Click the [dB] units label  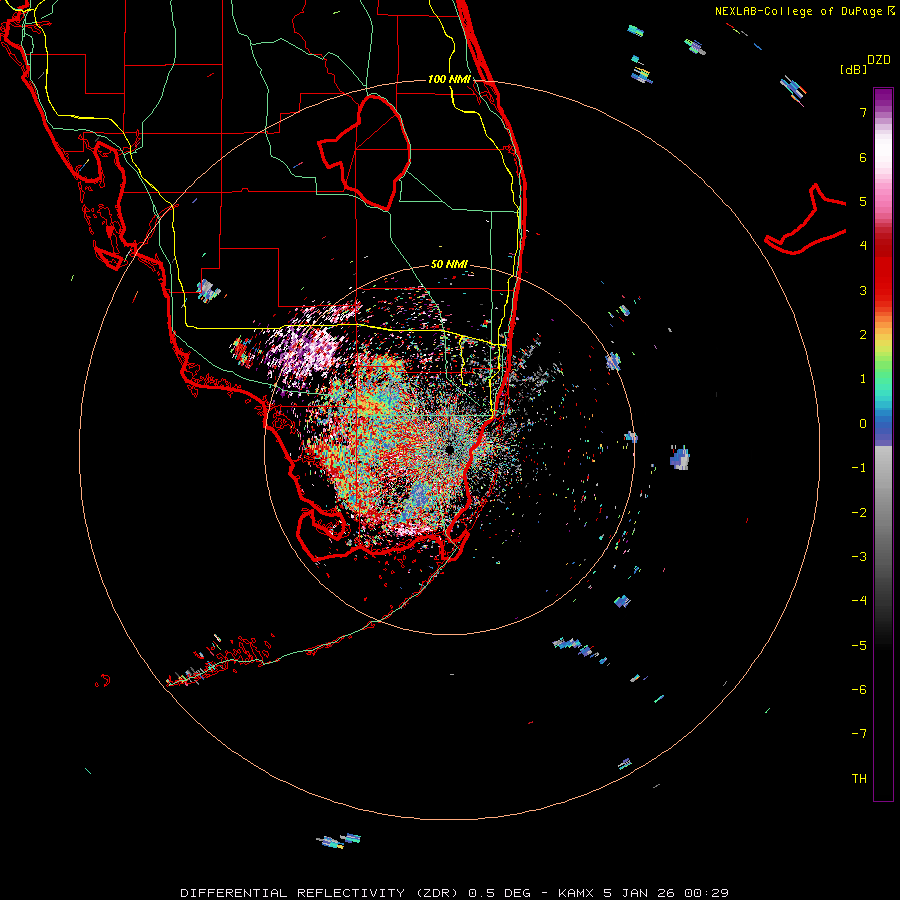[854, 69]
